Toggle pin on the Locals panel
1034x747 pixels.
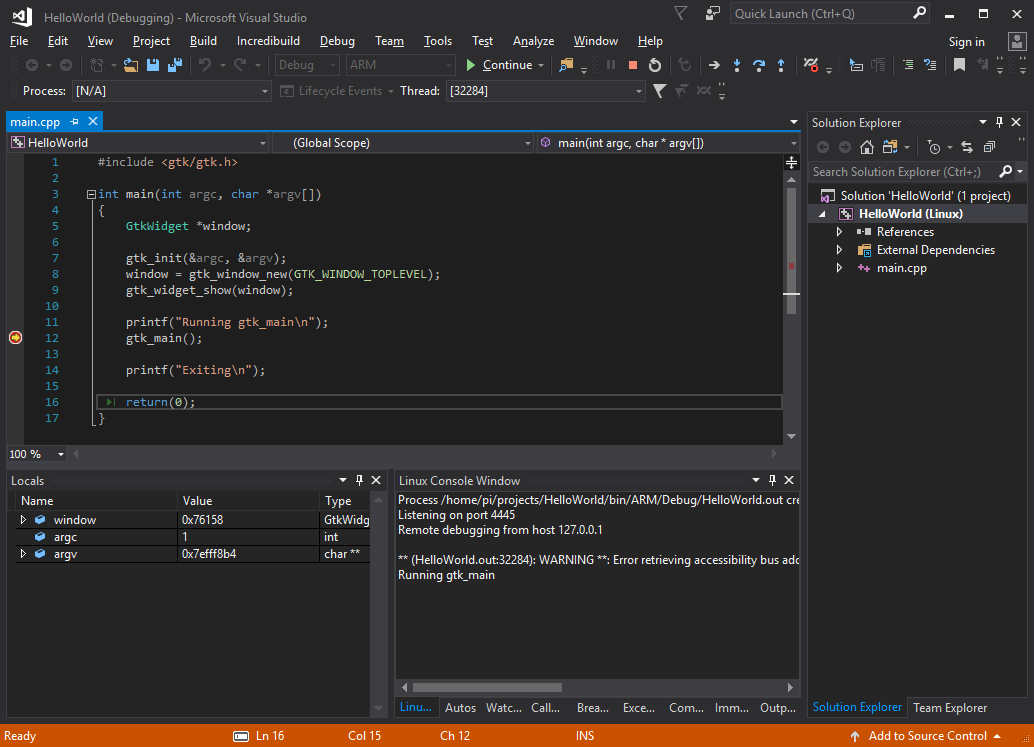click(359, 481)
